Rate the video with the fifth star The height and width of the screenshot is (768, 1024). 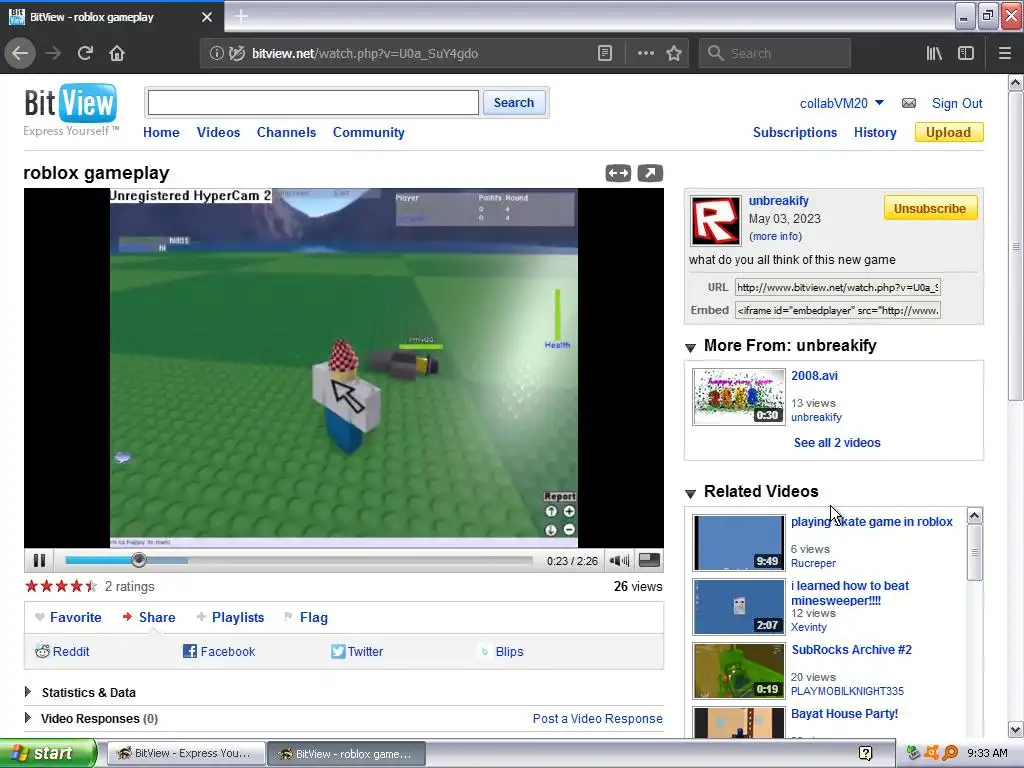coord(91,586)
